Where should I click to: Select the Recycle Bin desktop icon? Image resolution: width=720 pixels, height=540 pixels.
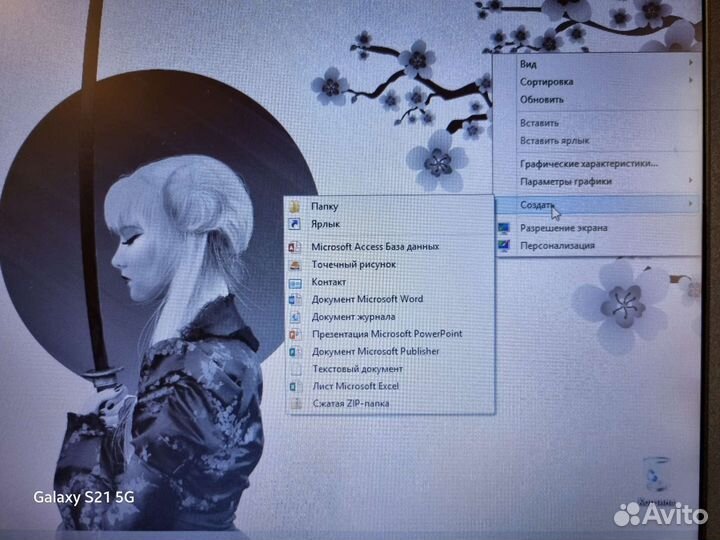click(656, 481)
